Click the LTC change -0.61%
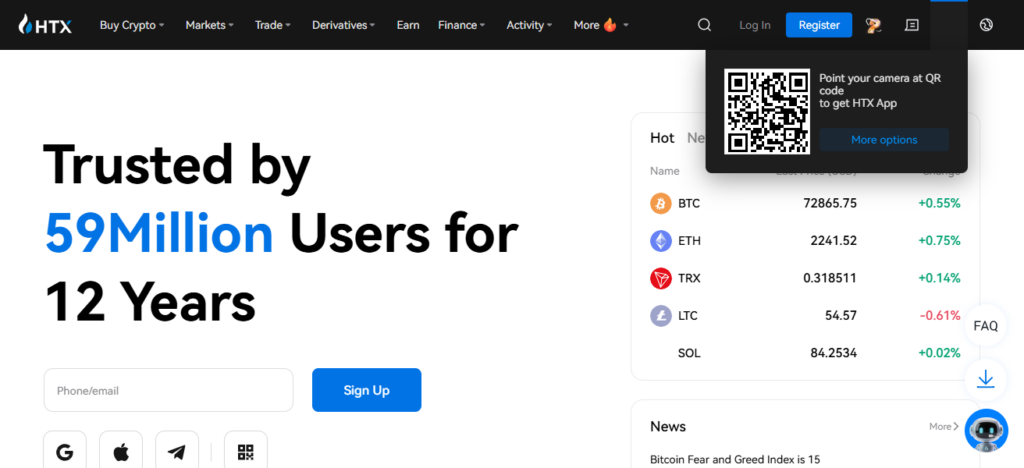 tap(940, 316)
